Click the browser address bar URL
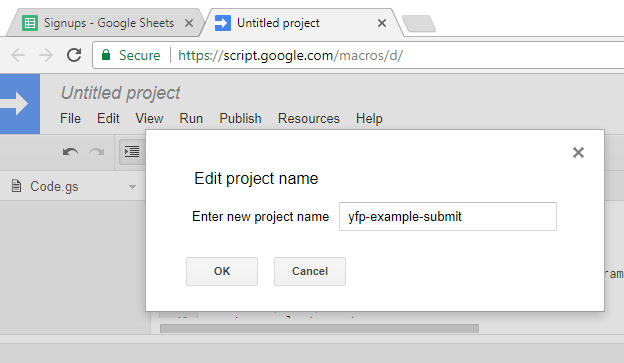 tap(291, 55)
